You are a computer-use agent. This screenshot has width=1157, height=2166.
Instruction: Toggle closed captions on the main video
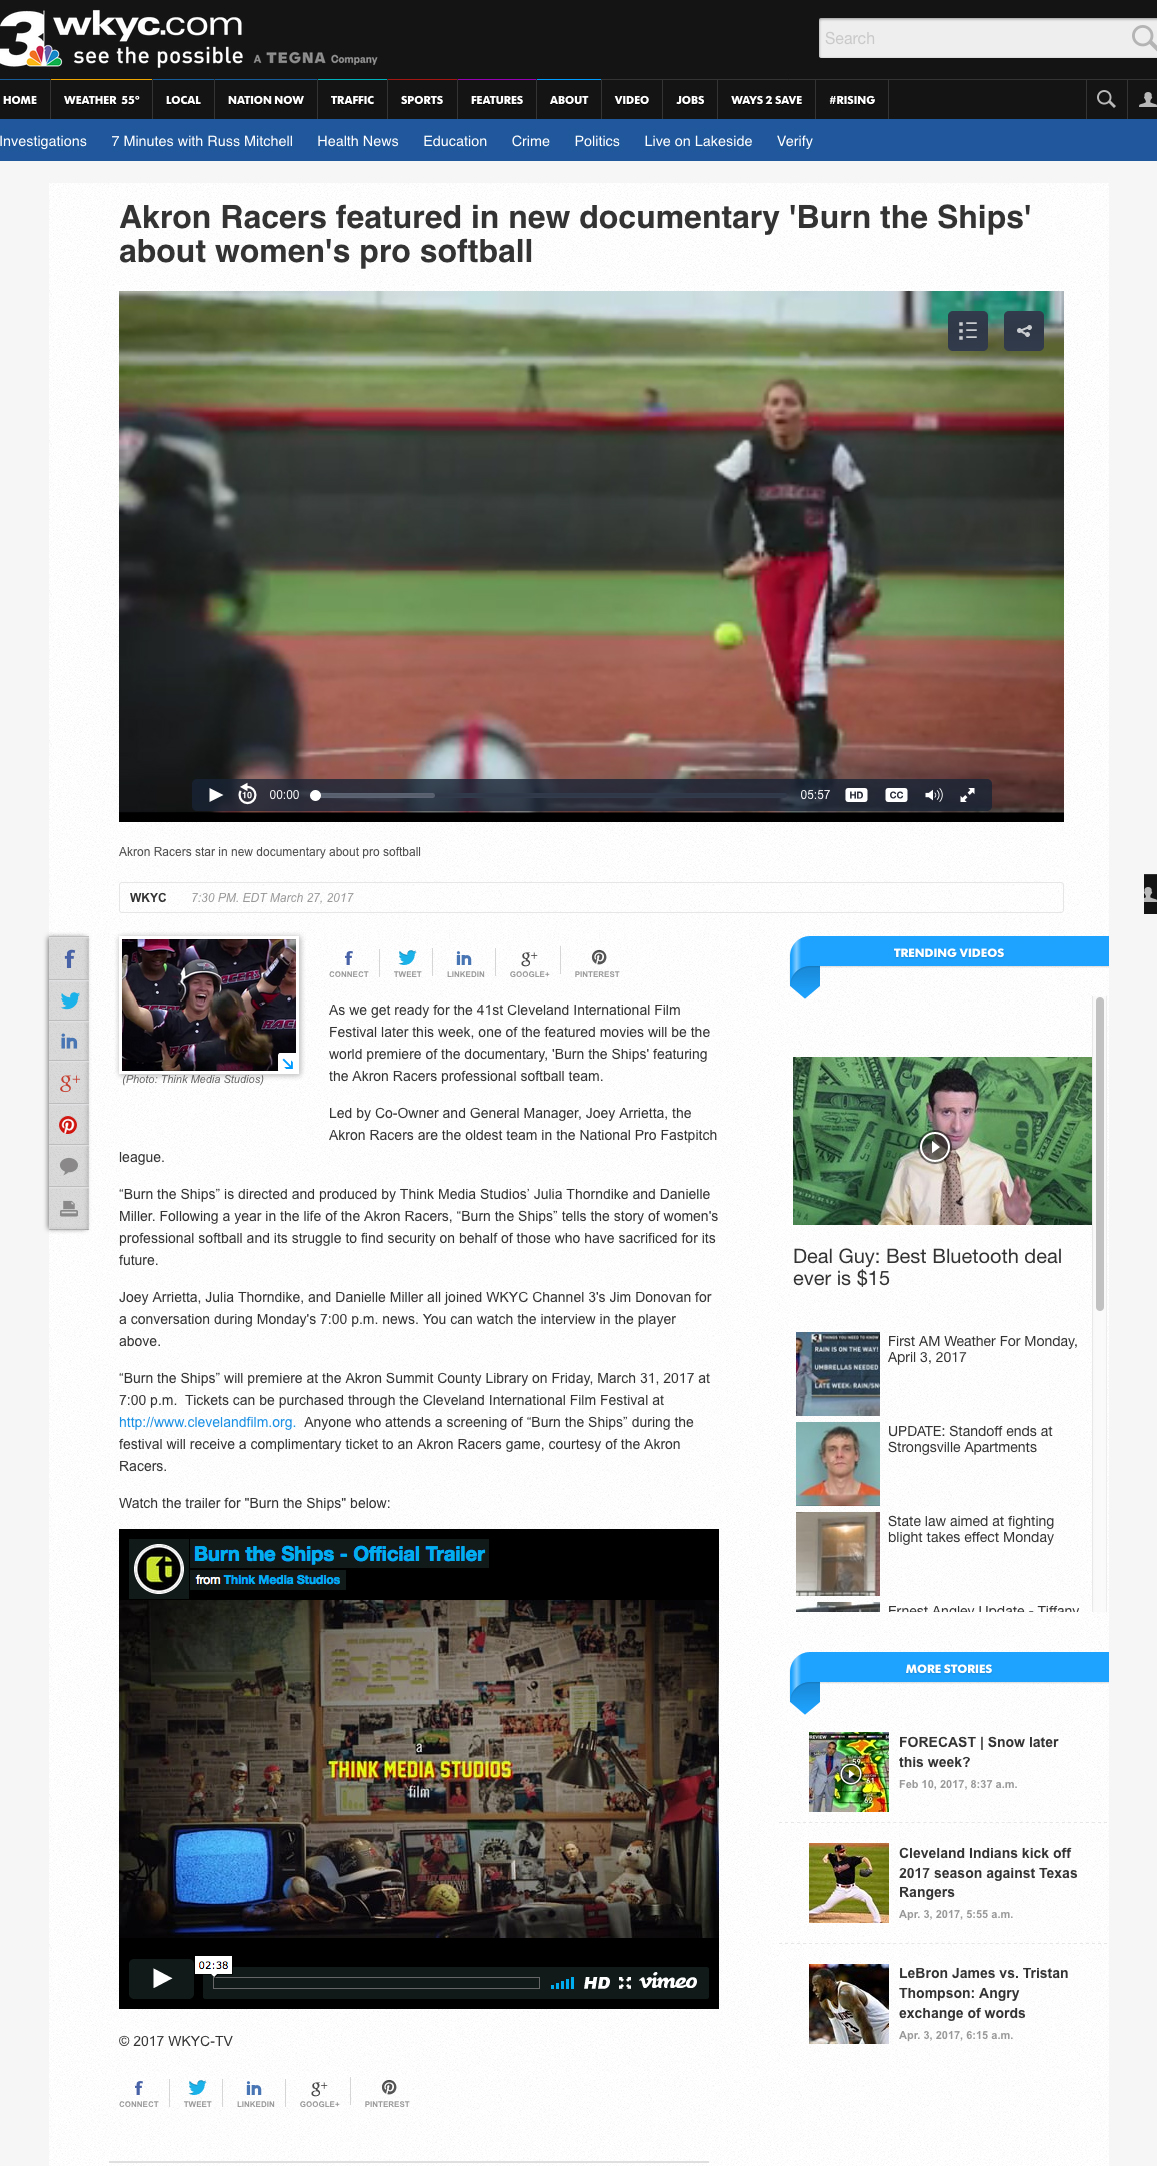click(896, 795)
